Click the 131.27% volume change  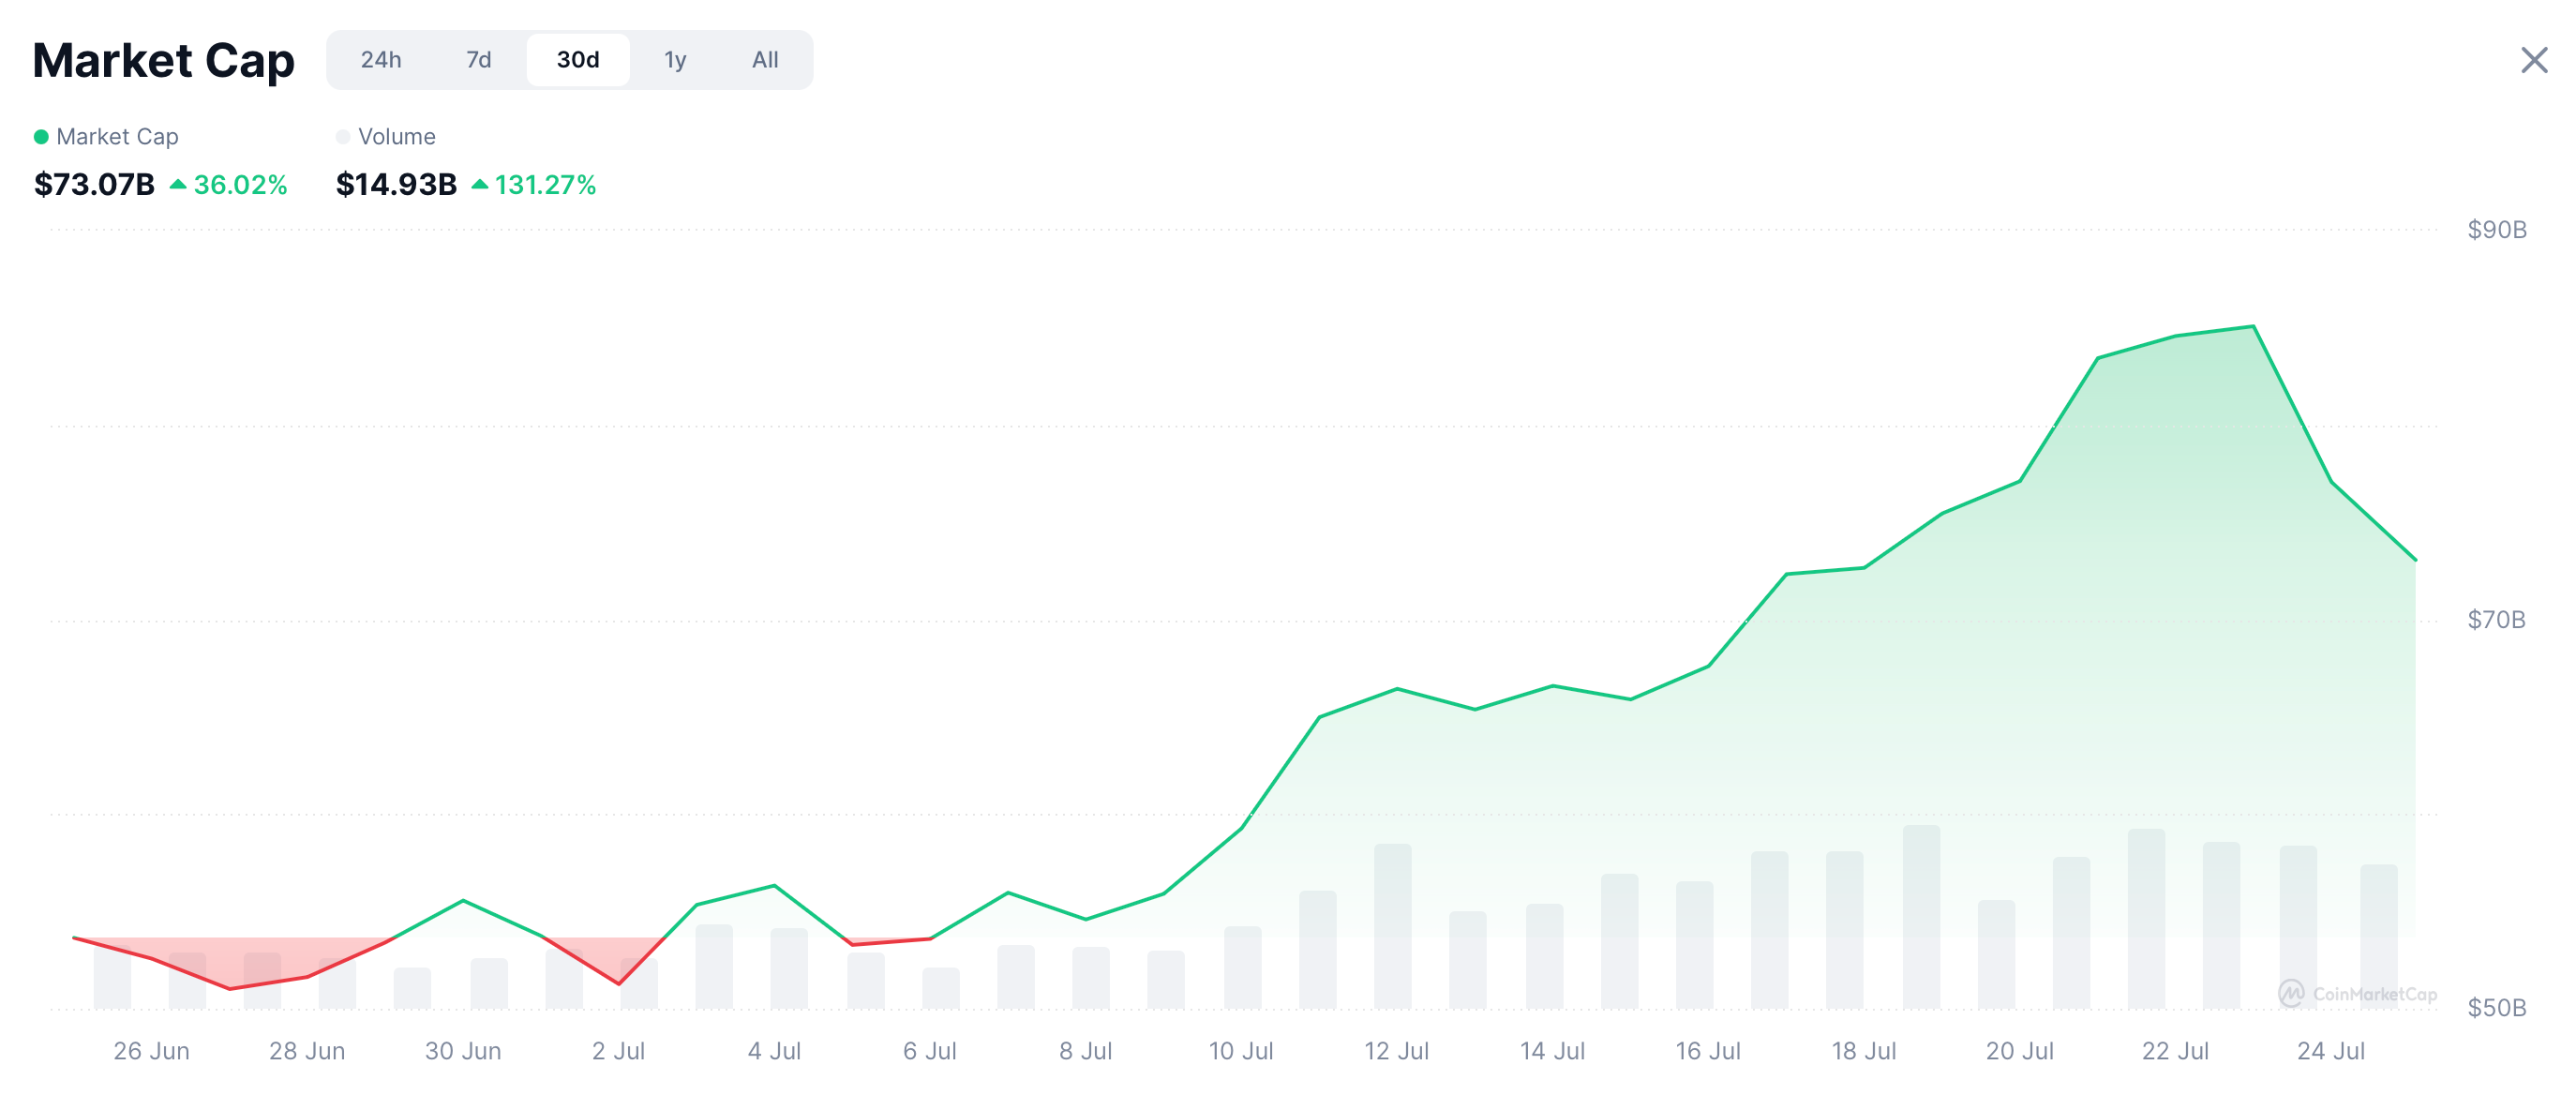(545, 185)
